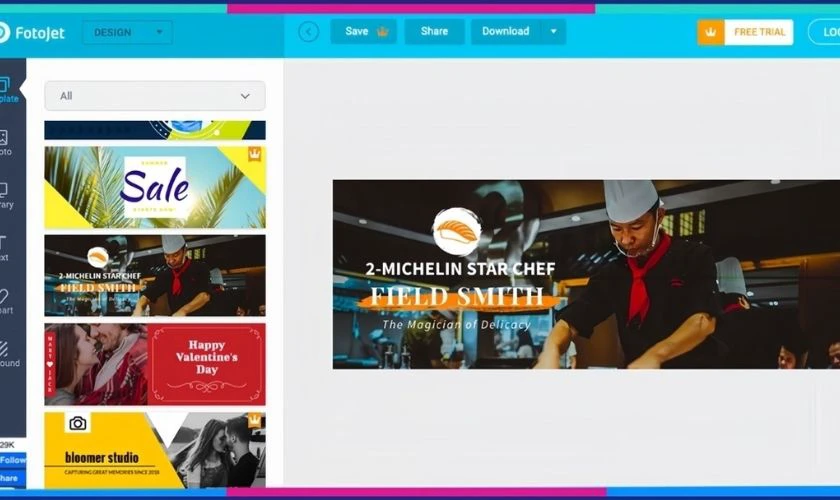
Task: Expand the Download options arrow
Action: tap(553, 32)
